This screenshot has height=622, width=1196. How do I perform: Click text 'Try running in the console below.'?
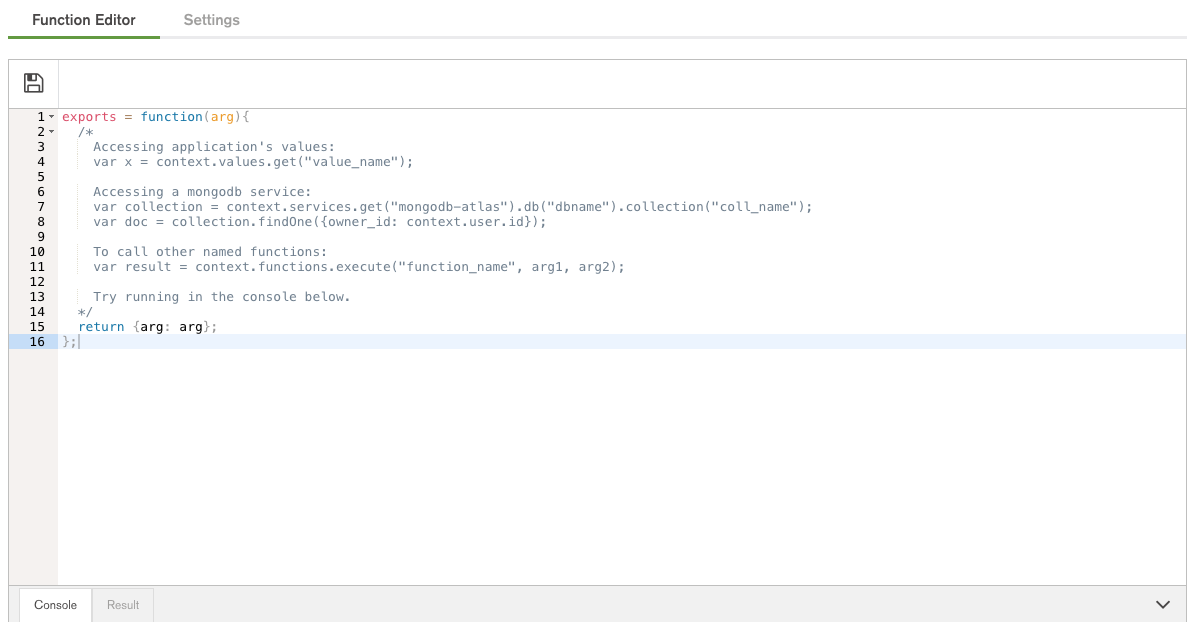point(222,297)
